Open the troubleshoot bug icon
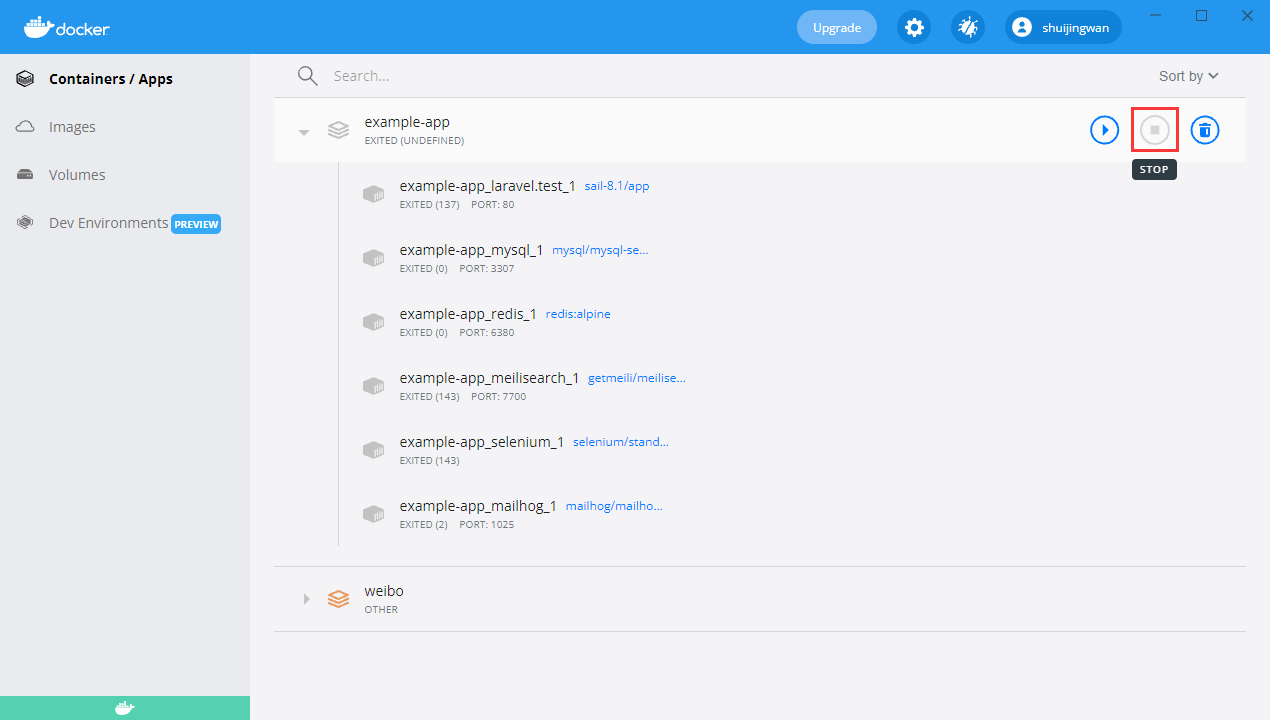Viewport: 1270px width, 720px height. click(x=967, y=28)
